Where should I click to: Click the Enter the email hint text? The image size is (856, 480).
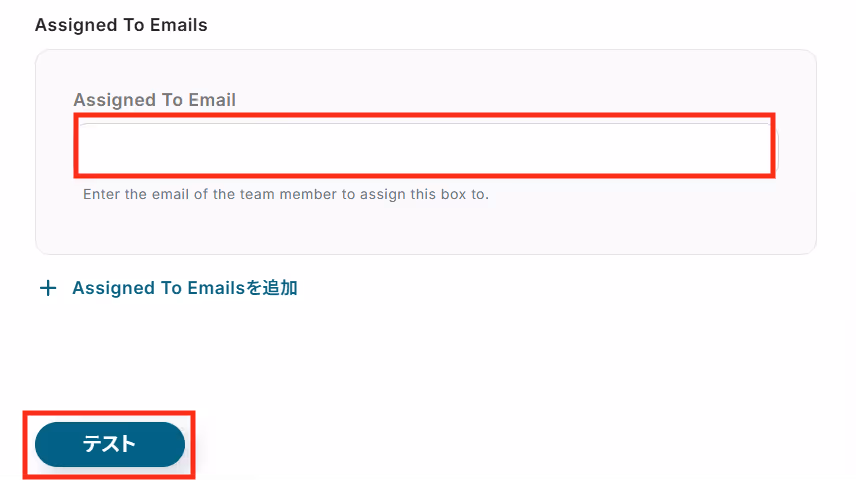286,194
